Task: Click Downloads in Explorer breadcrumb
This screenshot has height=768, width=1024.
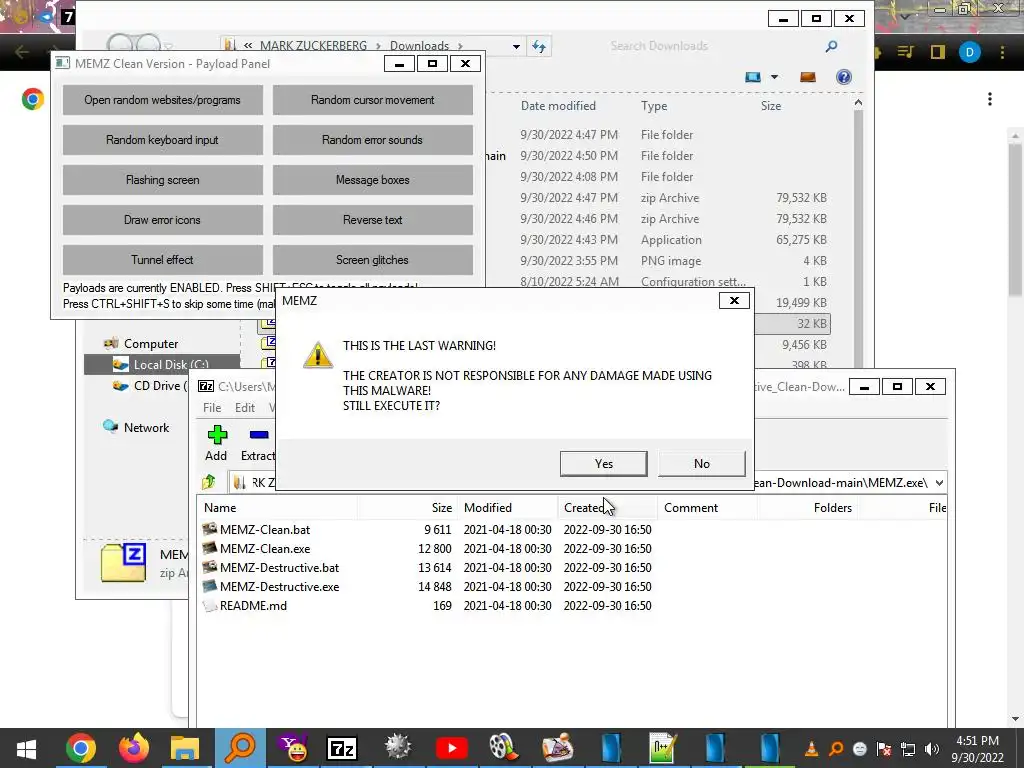Action: [419, 46]
